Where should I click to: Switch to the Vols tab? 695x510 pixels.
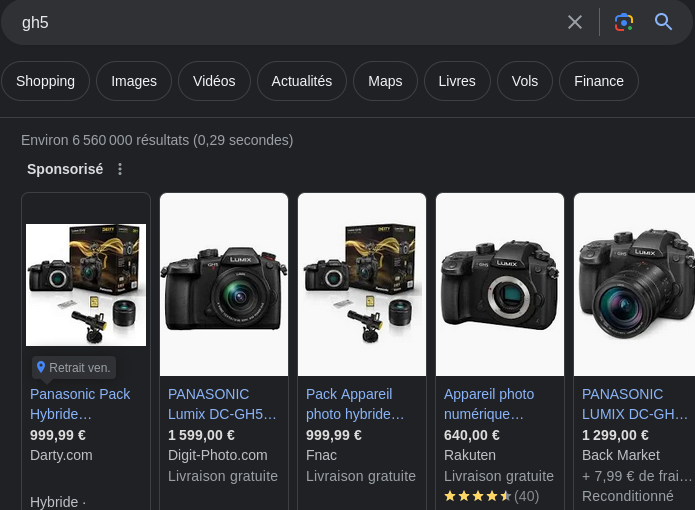coord(525,81)
